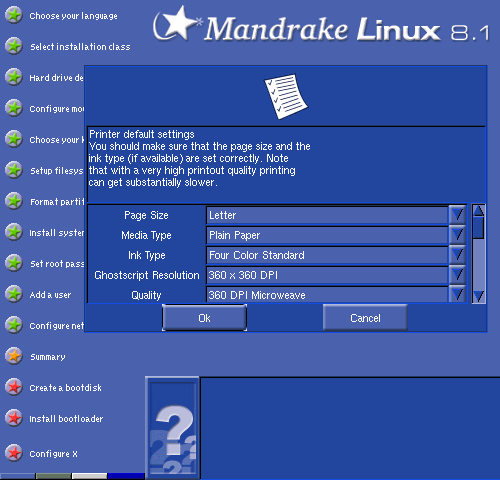Click the printer settings document icon

(286, 96)
